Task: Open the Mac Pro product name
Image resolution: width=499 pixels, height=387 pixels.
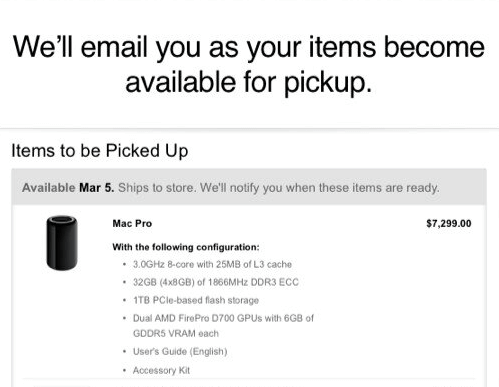Action: coord(132,223)
